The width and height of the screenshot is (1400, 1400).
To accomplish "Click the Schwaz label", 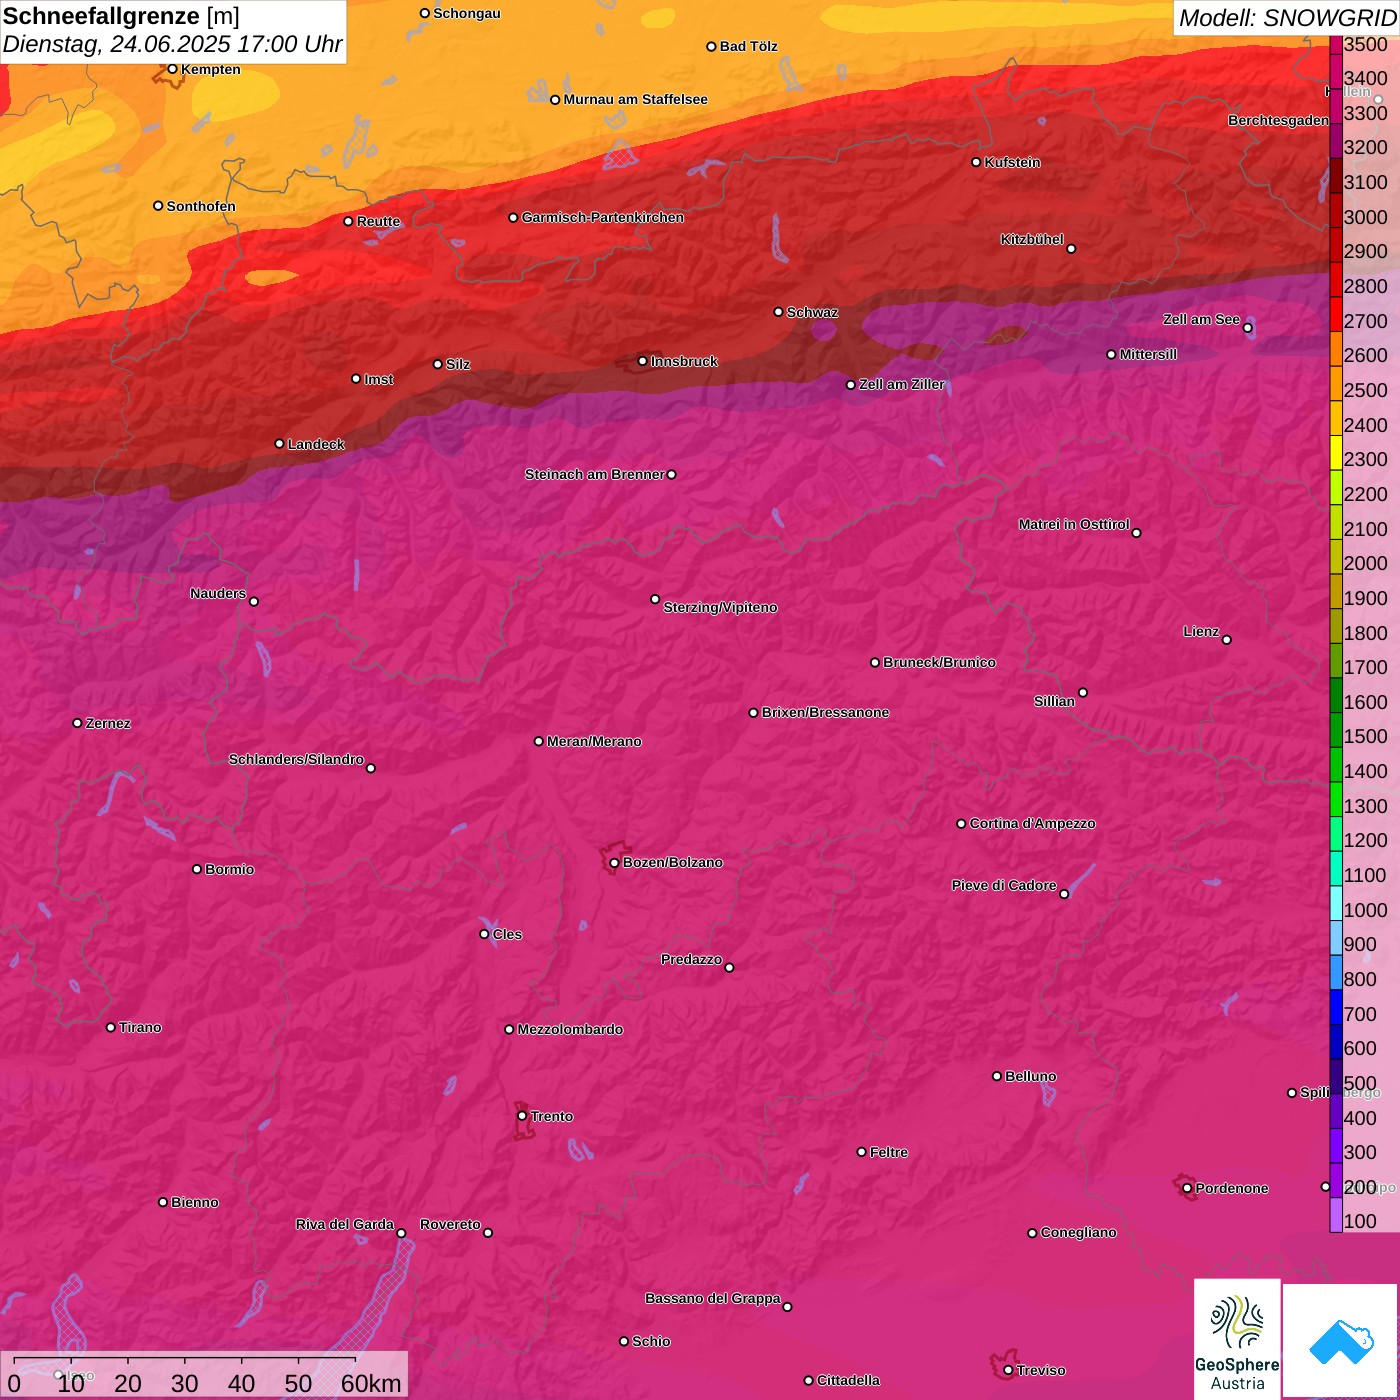I will [x=812, y=312].
